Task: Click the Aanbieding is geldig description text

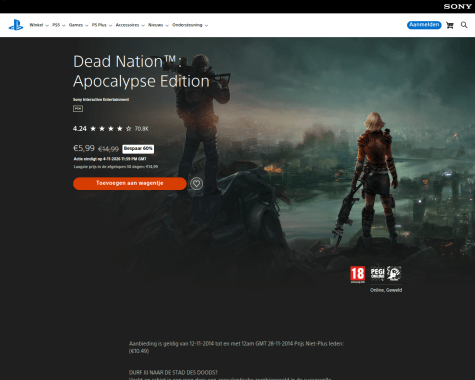Action: [236, 347]
